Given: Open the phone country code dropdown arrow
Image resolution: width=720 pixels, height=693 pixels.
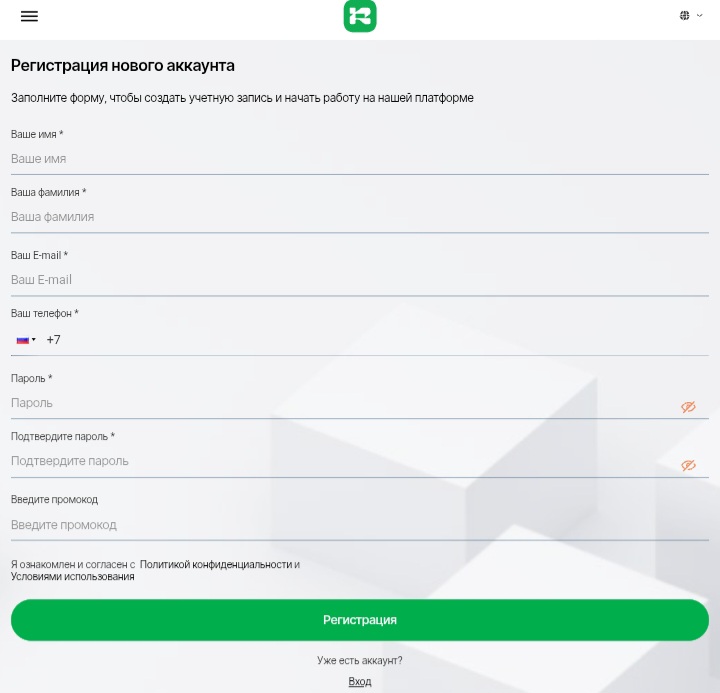Looking at the screenshot, I should [34, 340].
